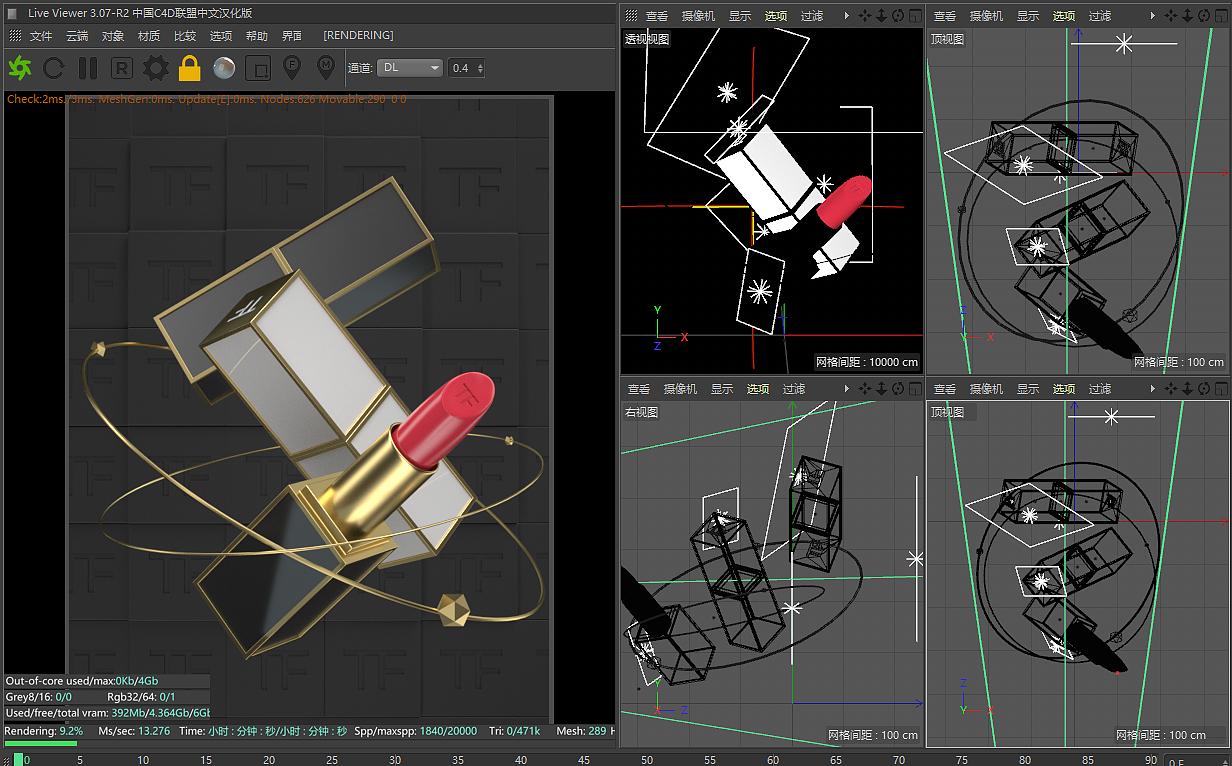Click the Octane logo send-scene icon
The width and height of the screenshot is (1232, 766).
tap(20, 68)
